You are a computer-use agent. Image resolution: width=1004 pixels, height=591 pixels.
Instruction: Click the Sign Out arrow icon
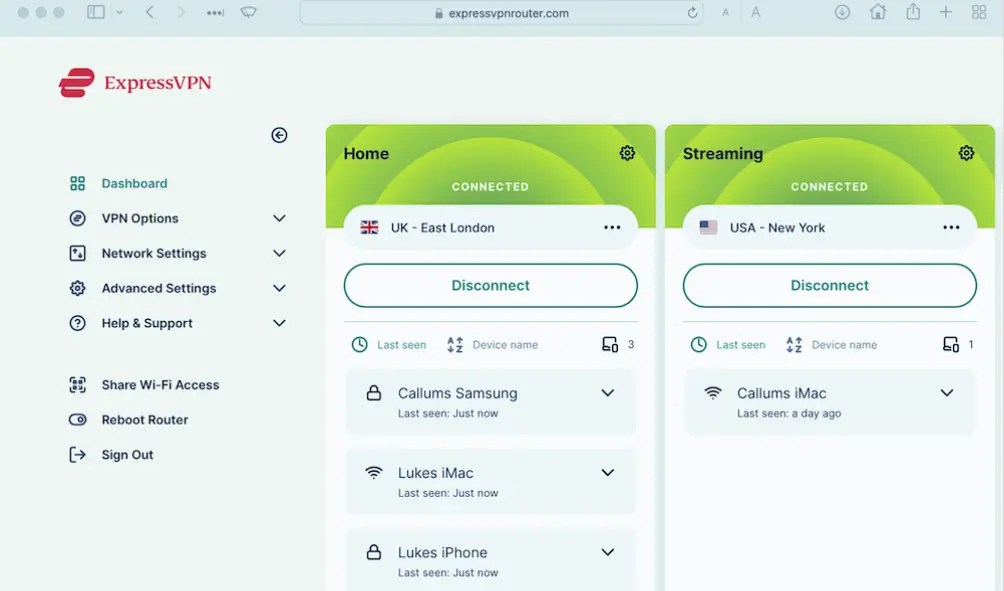coord(77,455)
